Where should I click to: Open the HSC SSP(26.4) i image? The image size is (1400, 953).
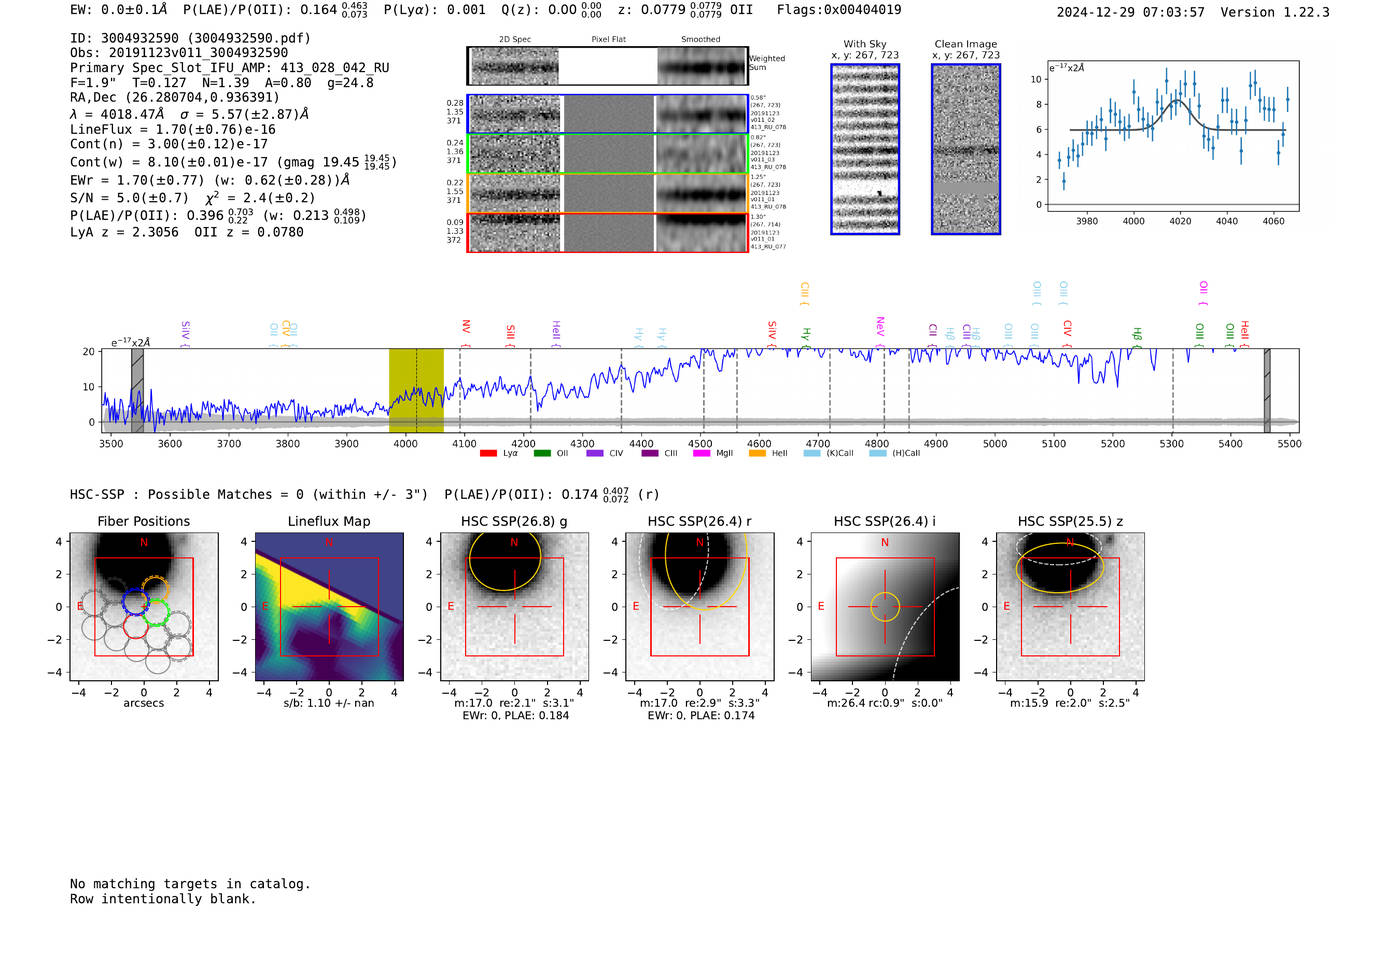(885, 607)
